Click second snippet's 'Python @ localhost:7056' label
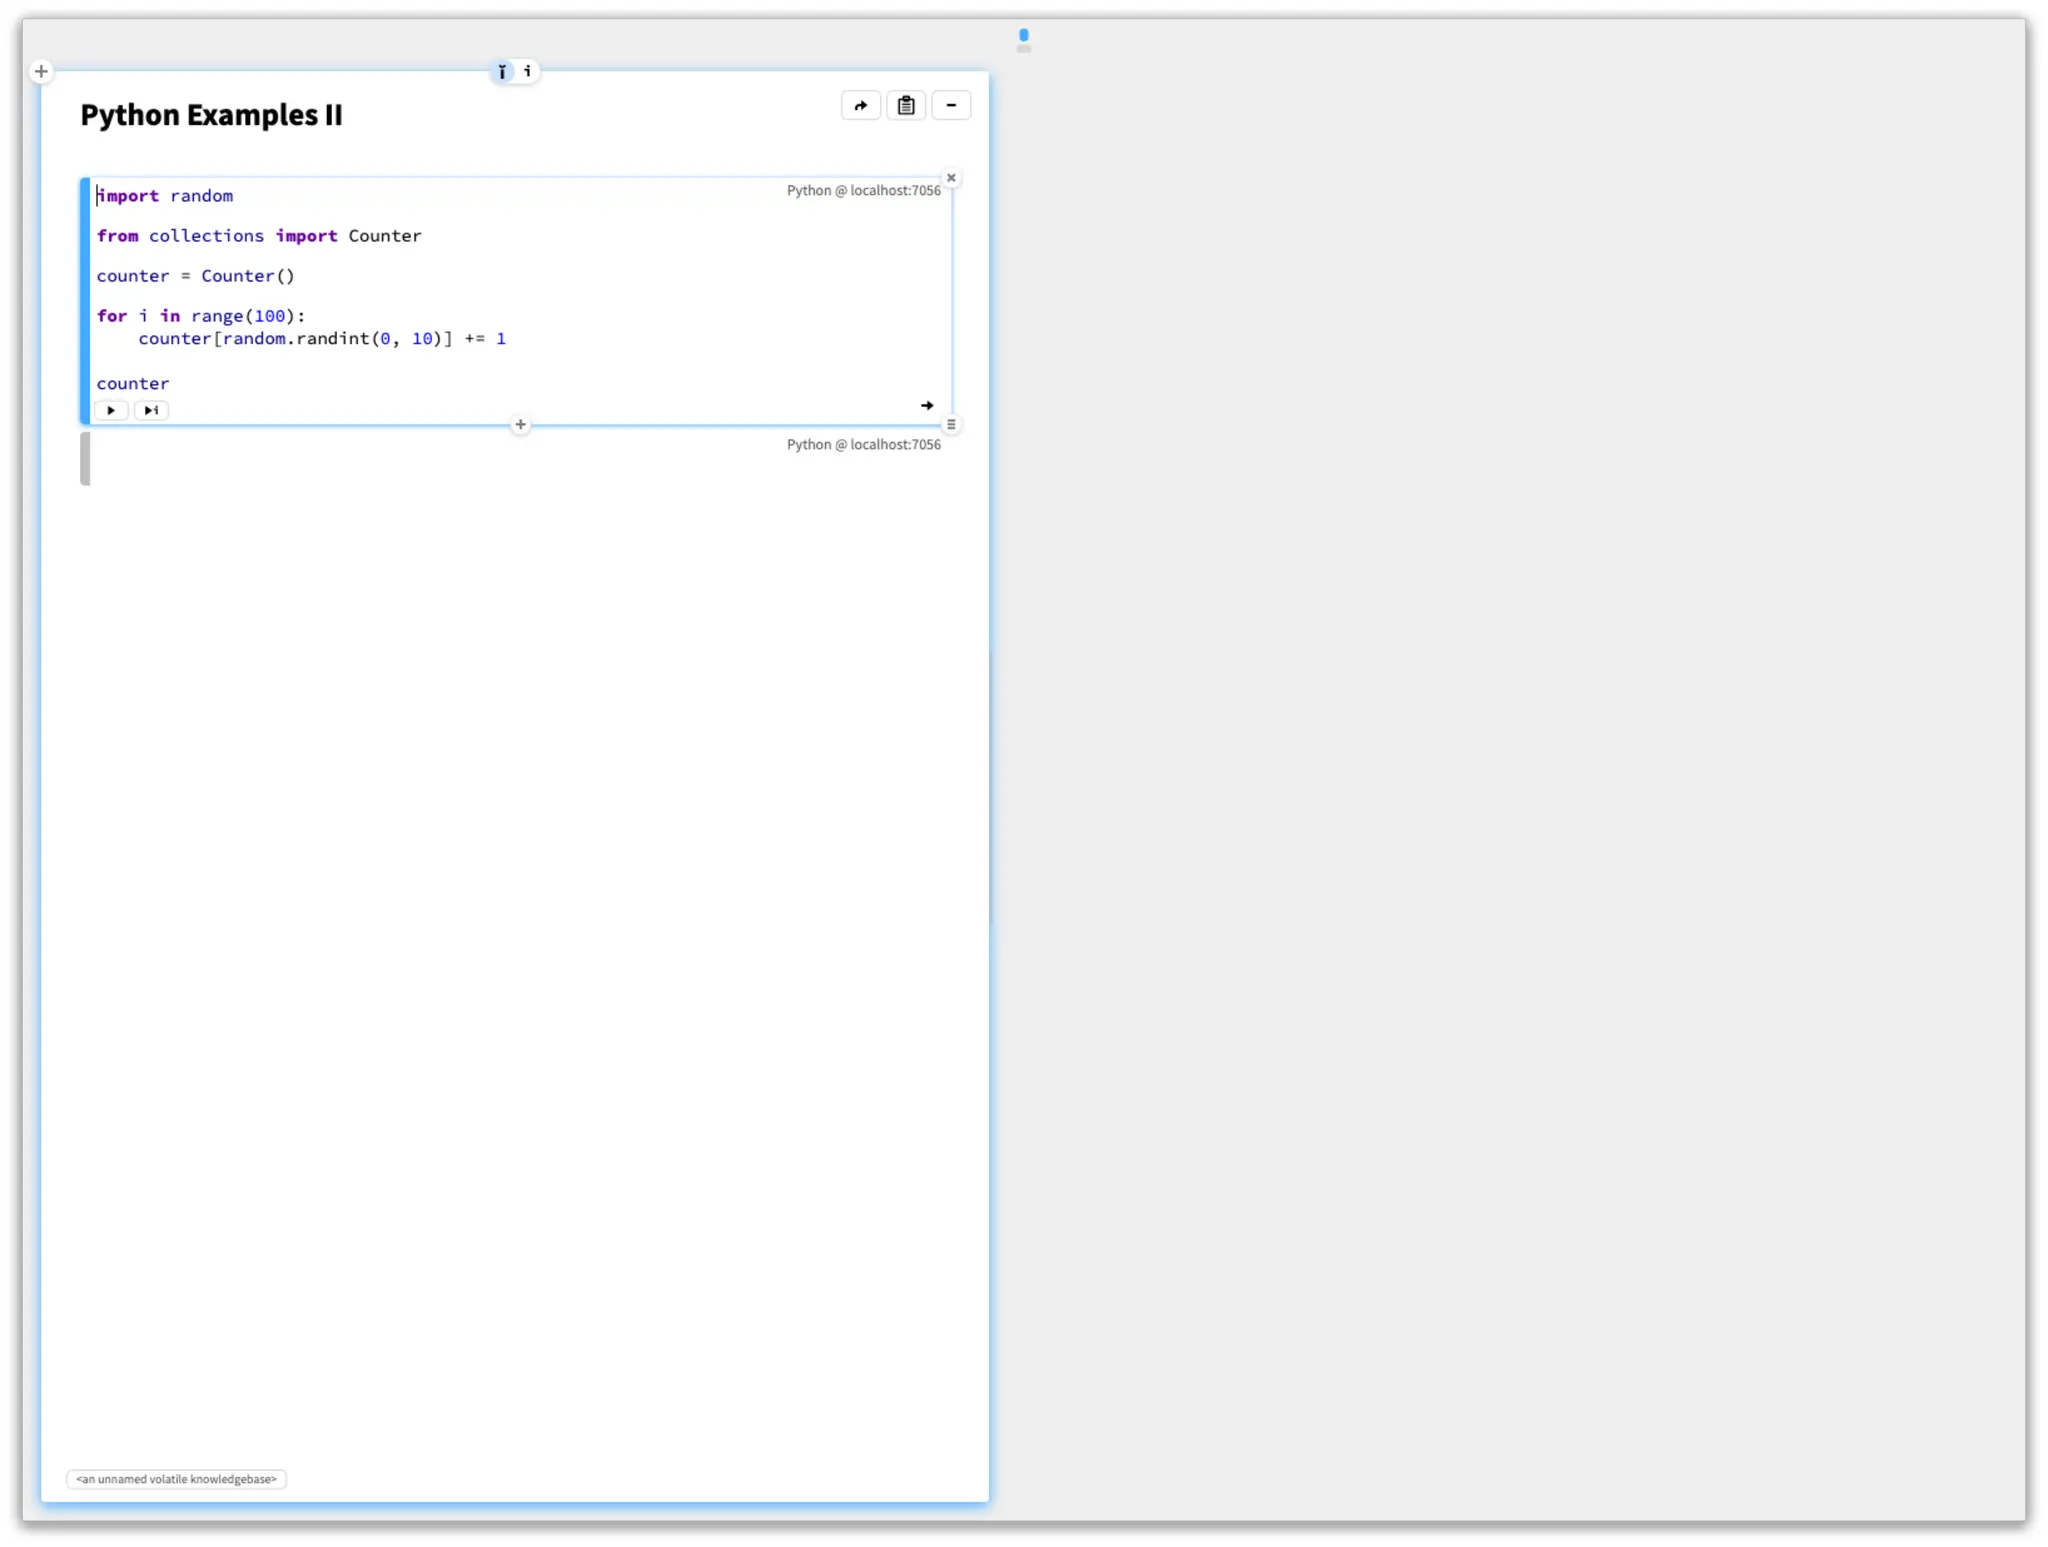The image size is (2048, 1547). [863, 445]
